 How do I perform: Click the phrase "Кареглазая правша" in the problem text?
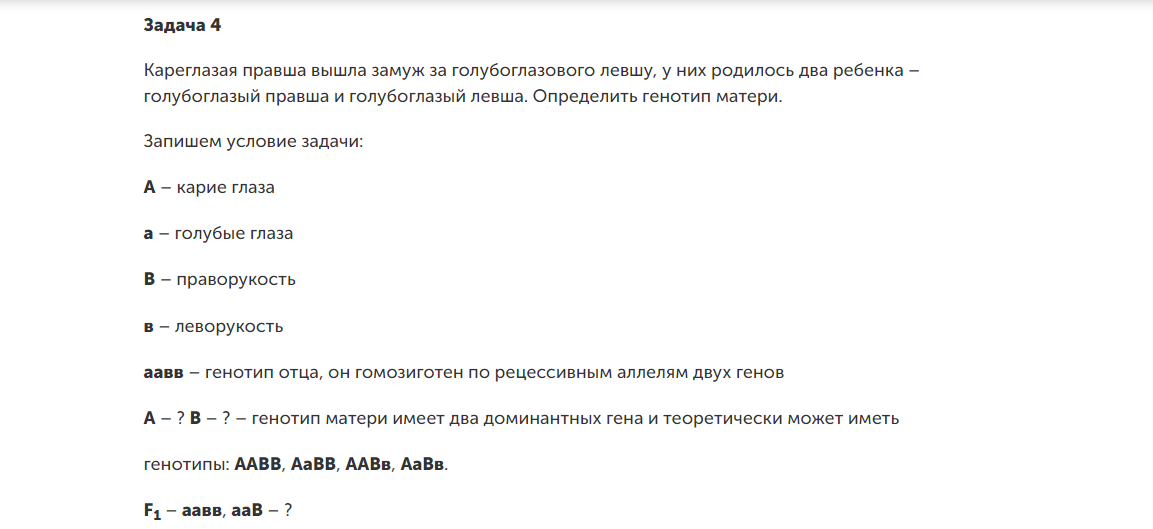[215, 72]
